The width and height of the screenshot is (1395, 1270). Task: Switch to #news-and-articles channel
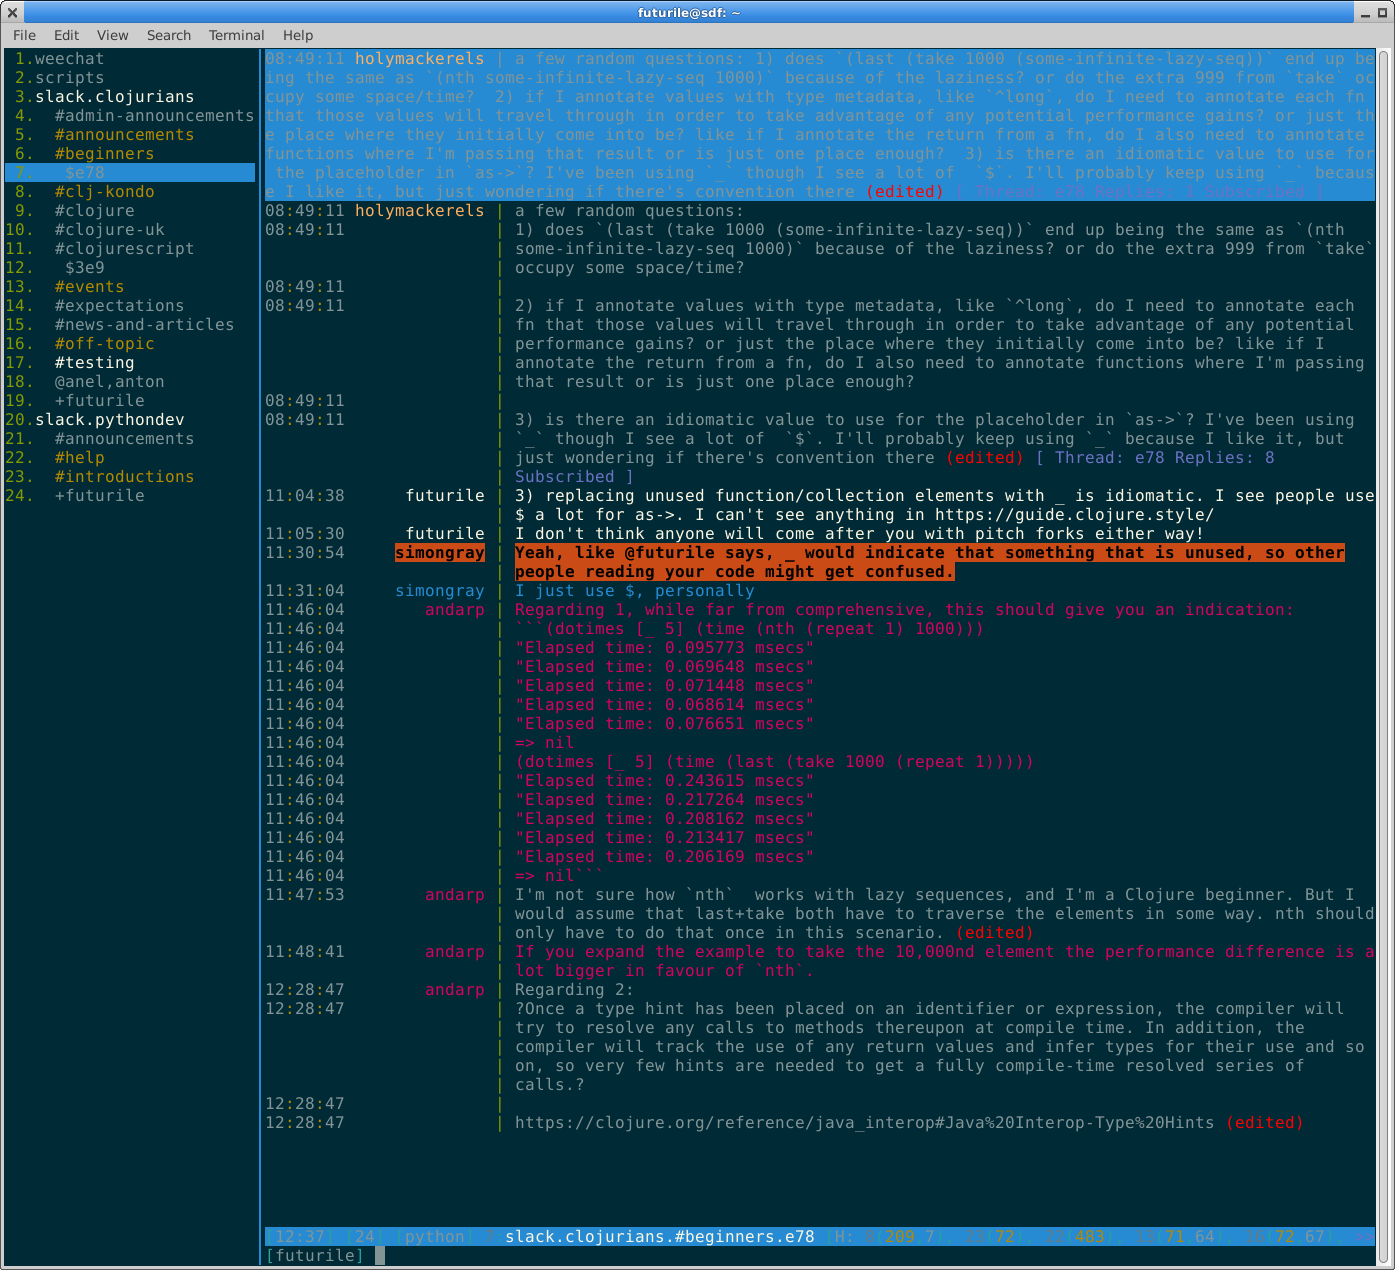[144, 325]
